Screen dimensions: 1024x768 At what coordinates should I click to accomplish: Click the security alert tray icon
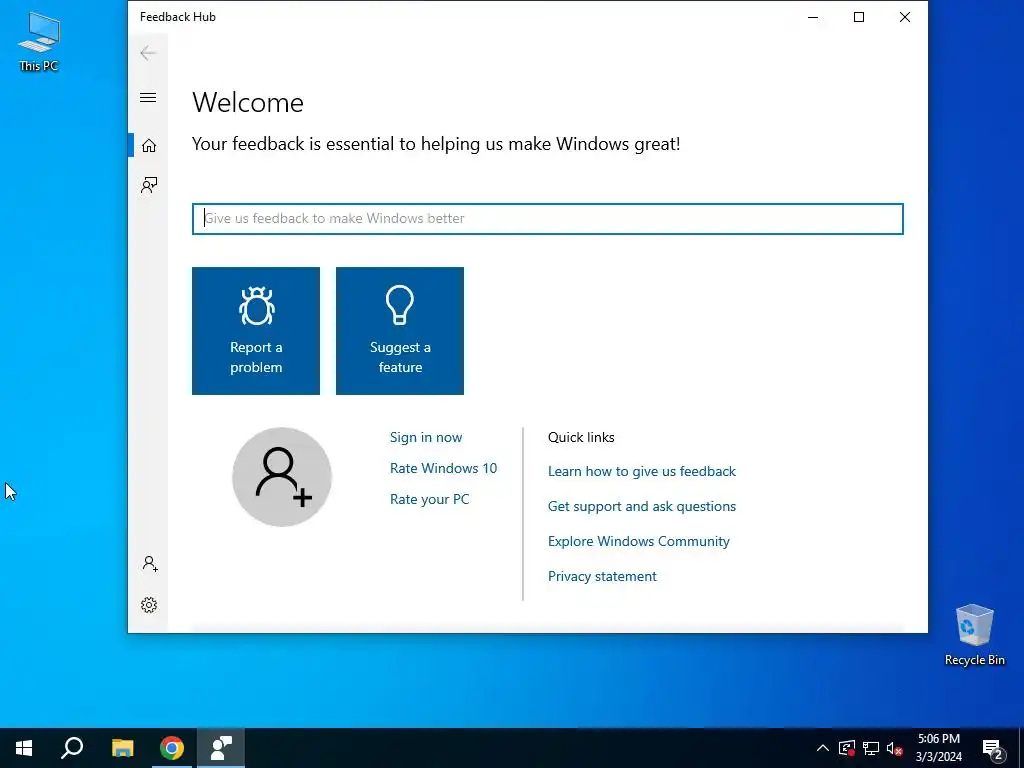tap(847, 748)
